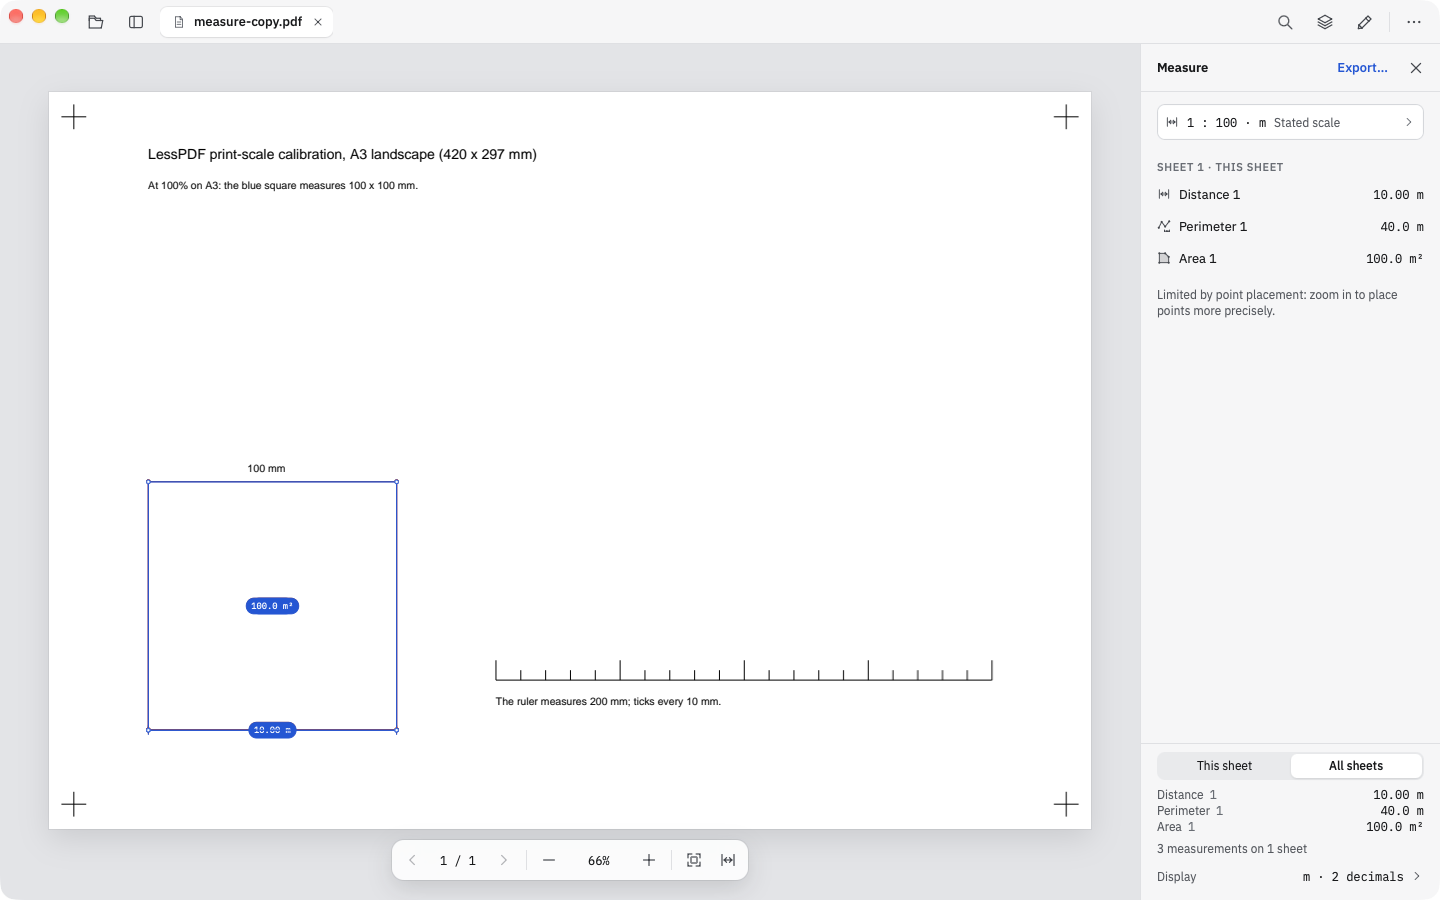Click the Area 1 shape icon
This screenshot has height=900, width=1440.
pyautogui.click(x=1164, y=259)
